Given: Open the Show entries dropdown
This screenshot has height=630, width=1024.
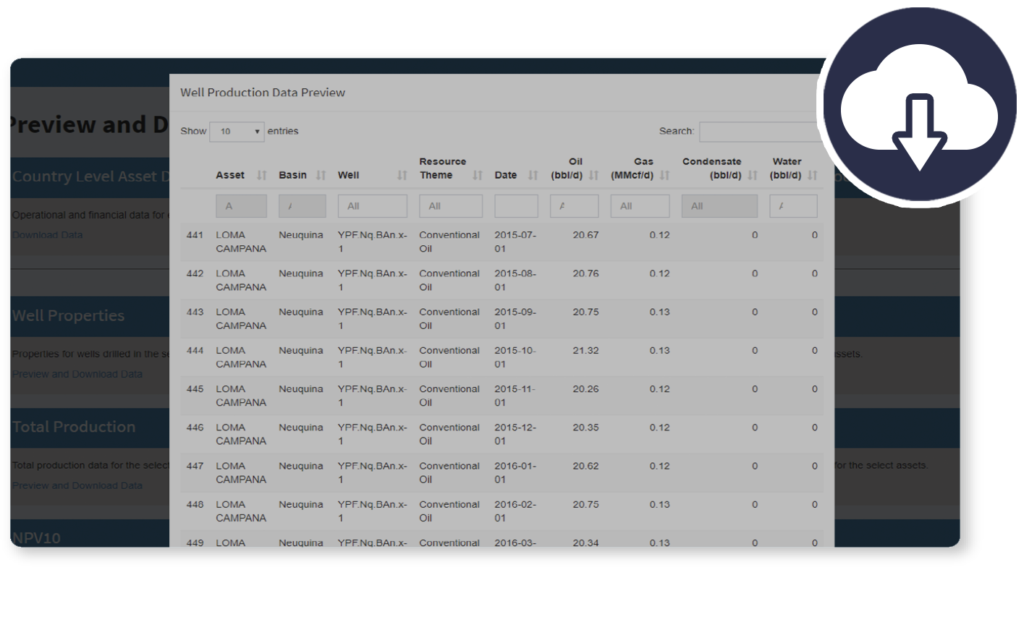Looking at the screenshot, I should [237, 132].
